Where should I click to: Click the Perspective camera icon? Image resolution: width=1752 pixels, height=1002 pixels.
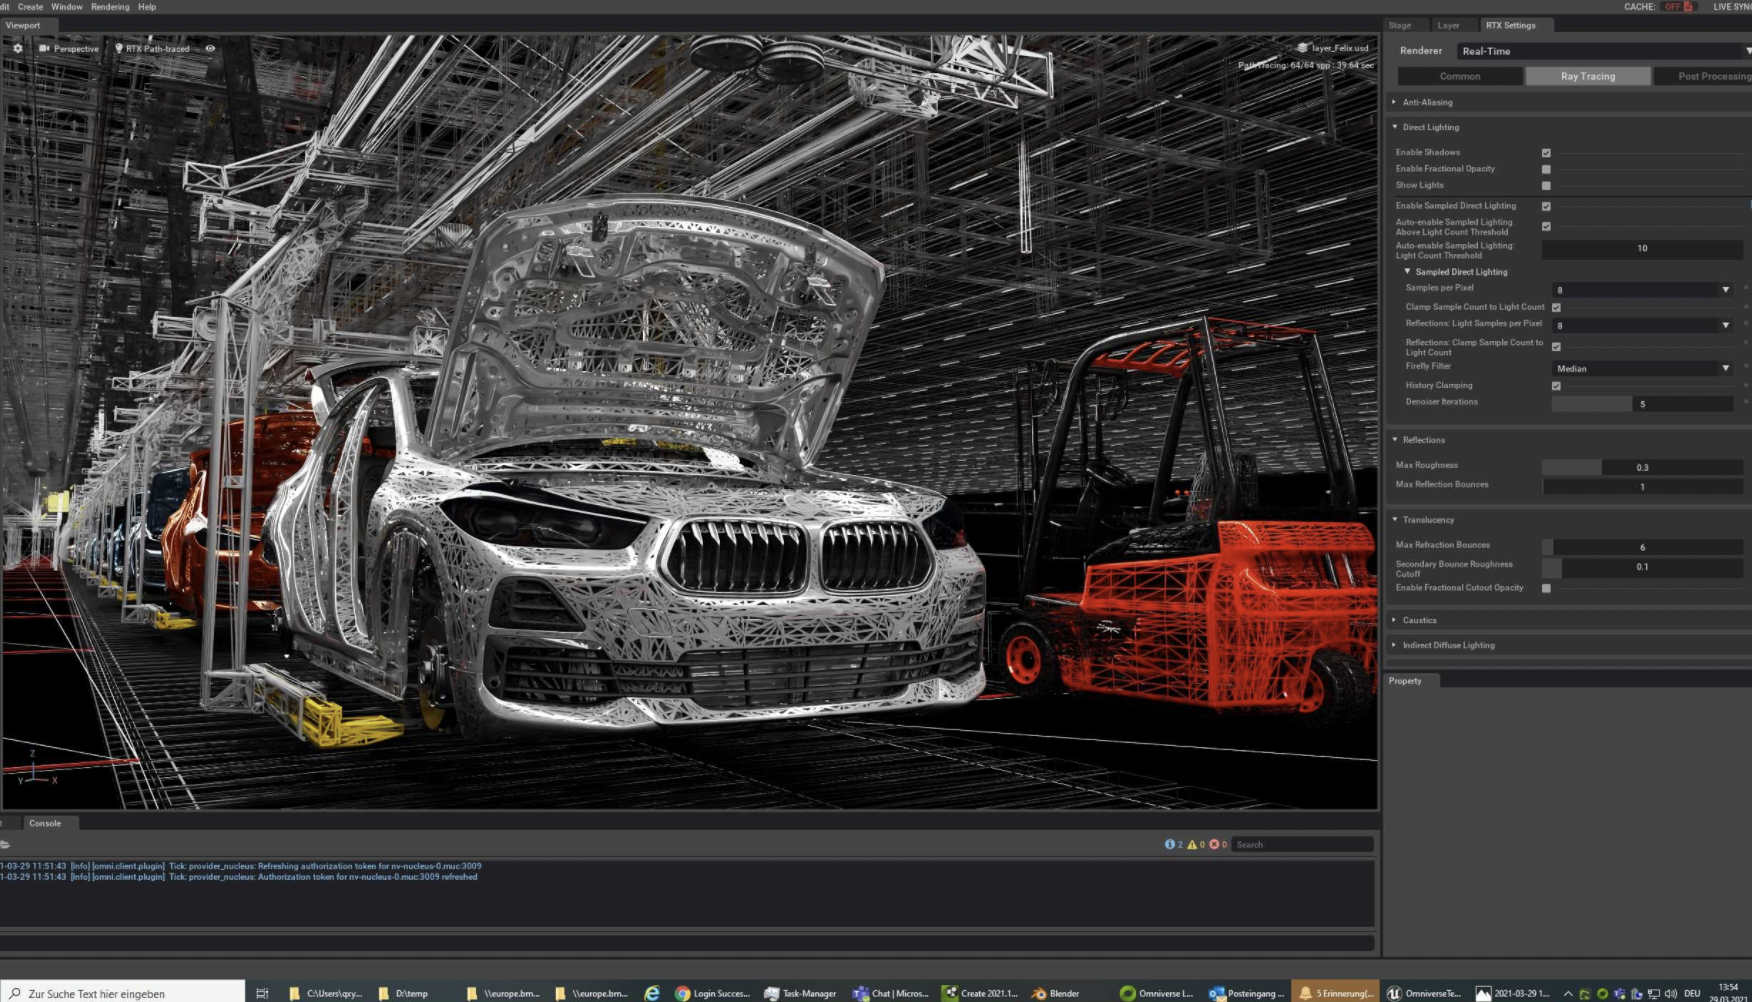44,48
